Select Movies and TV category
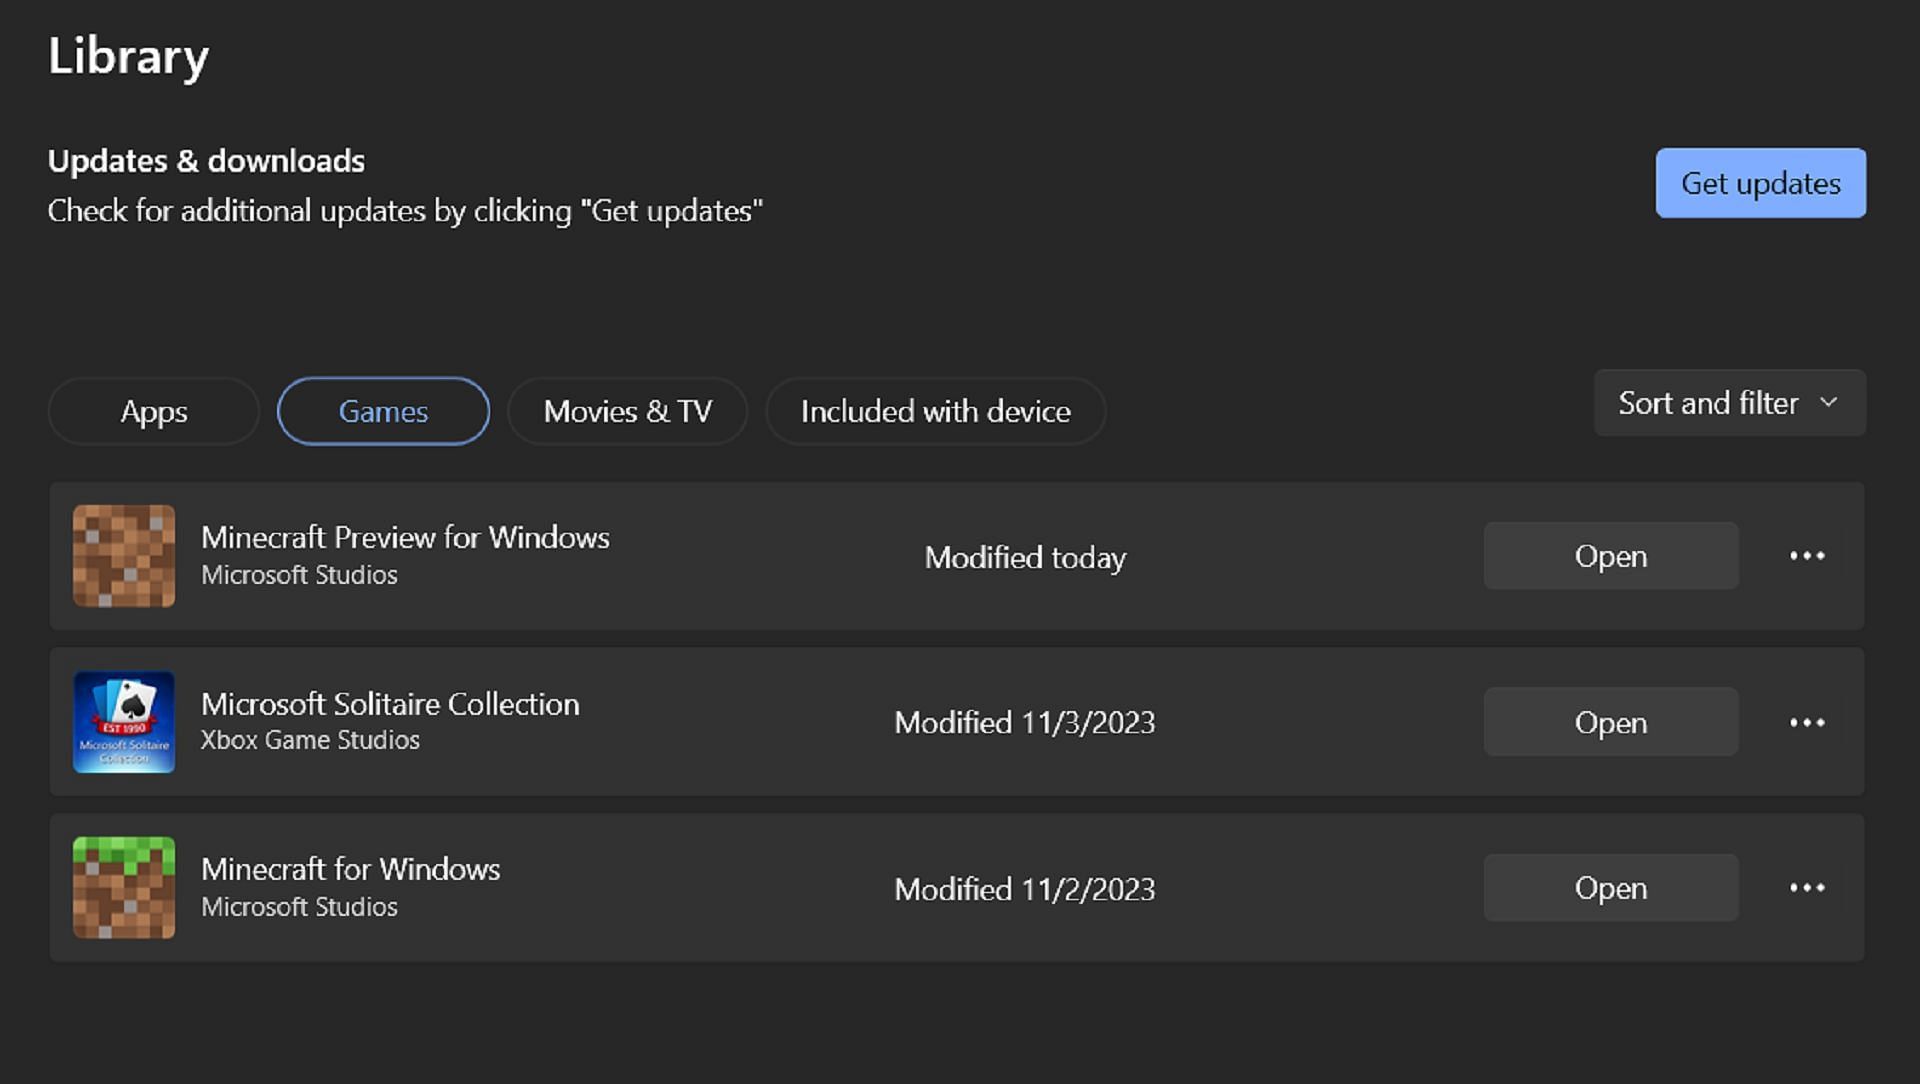The height and width of the screenshot is (1084, 1920). [628, 410]
